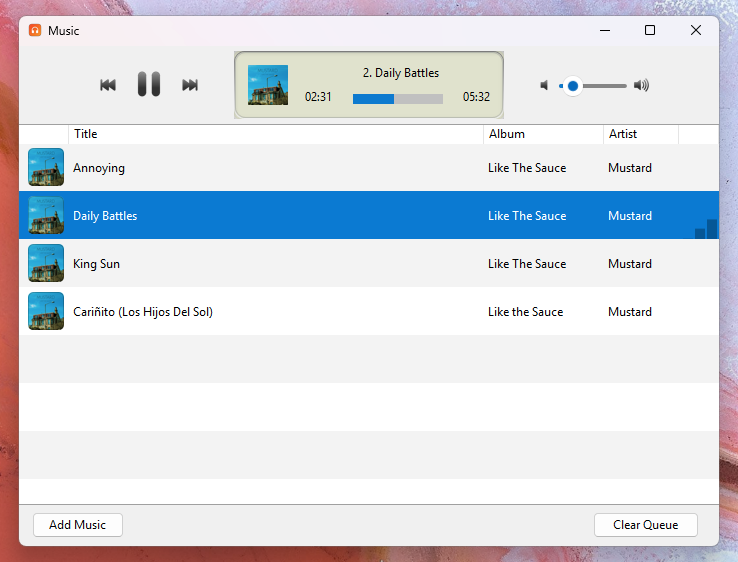Close the Music window
738x562 pixels.
pos(696,31)
